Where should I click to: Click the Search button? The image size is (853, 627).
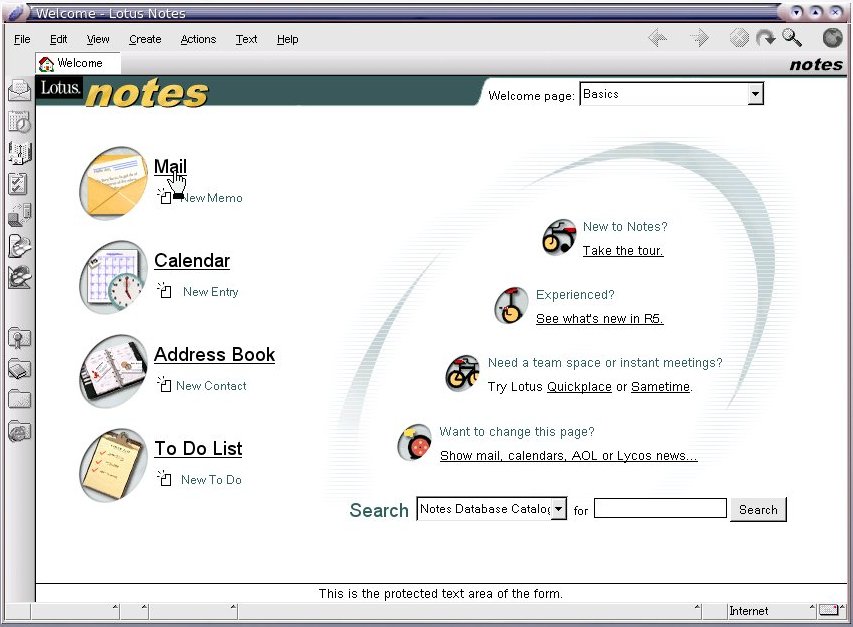click(758, 510)
